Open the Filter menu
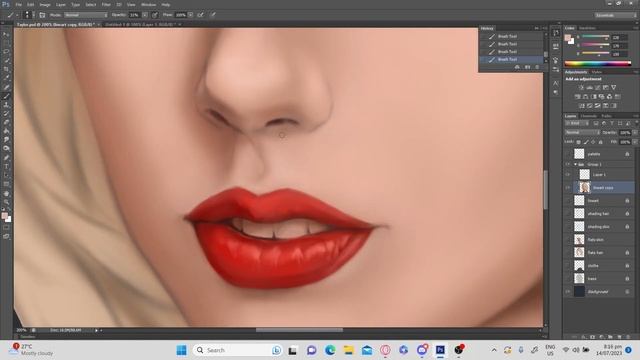 point(106,4)
